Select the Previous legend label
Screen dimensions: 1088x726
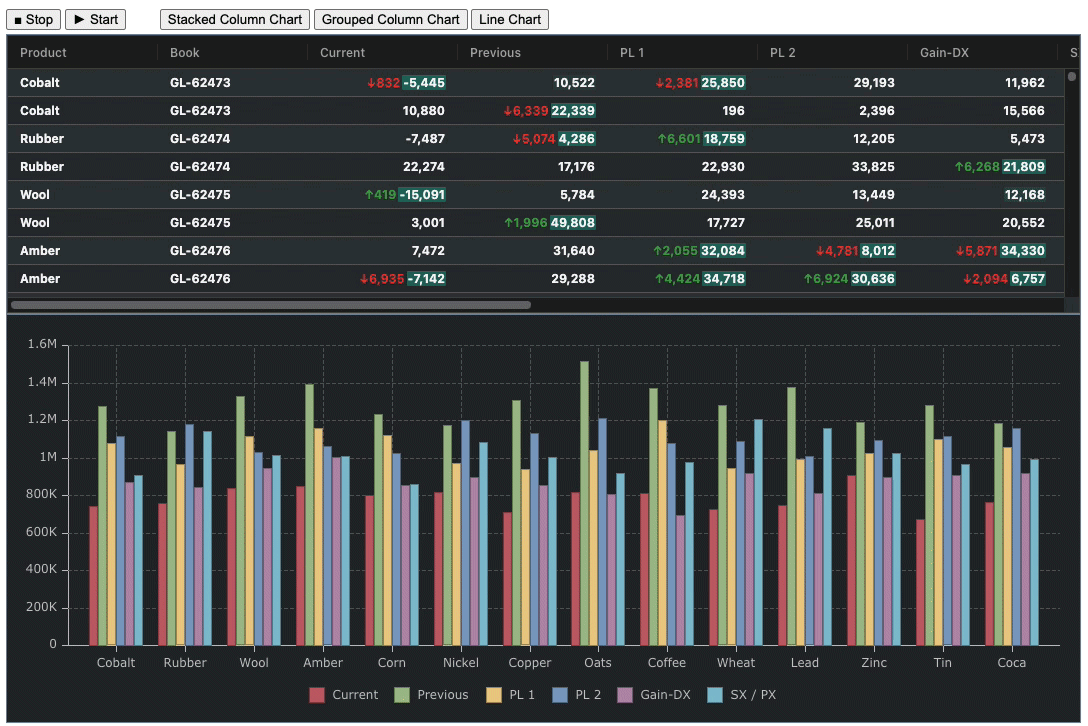click(x=443, y=695)
